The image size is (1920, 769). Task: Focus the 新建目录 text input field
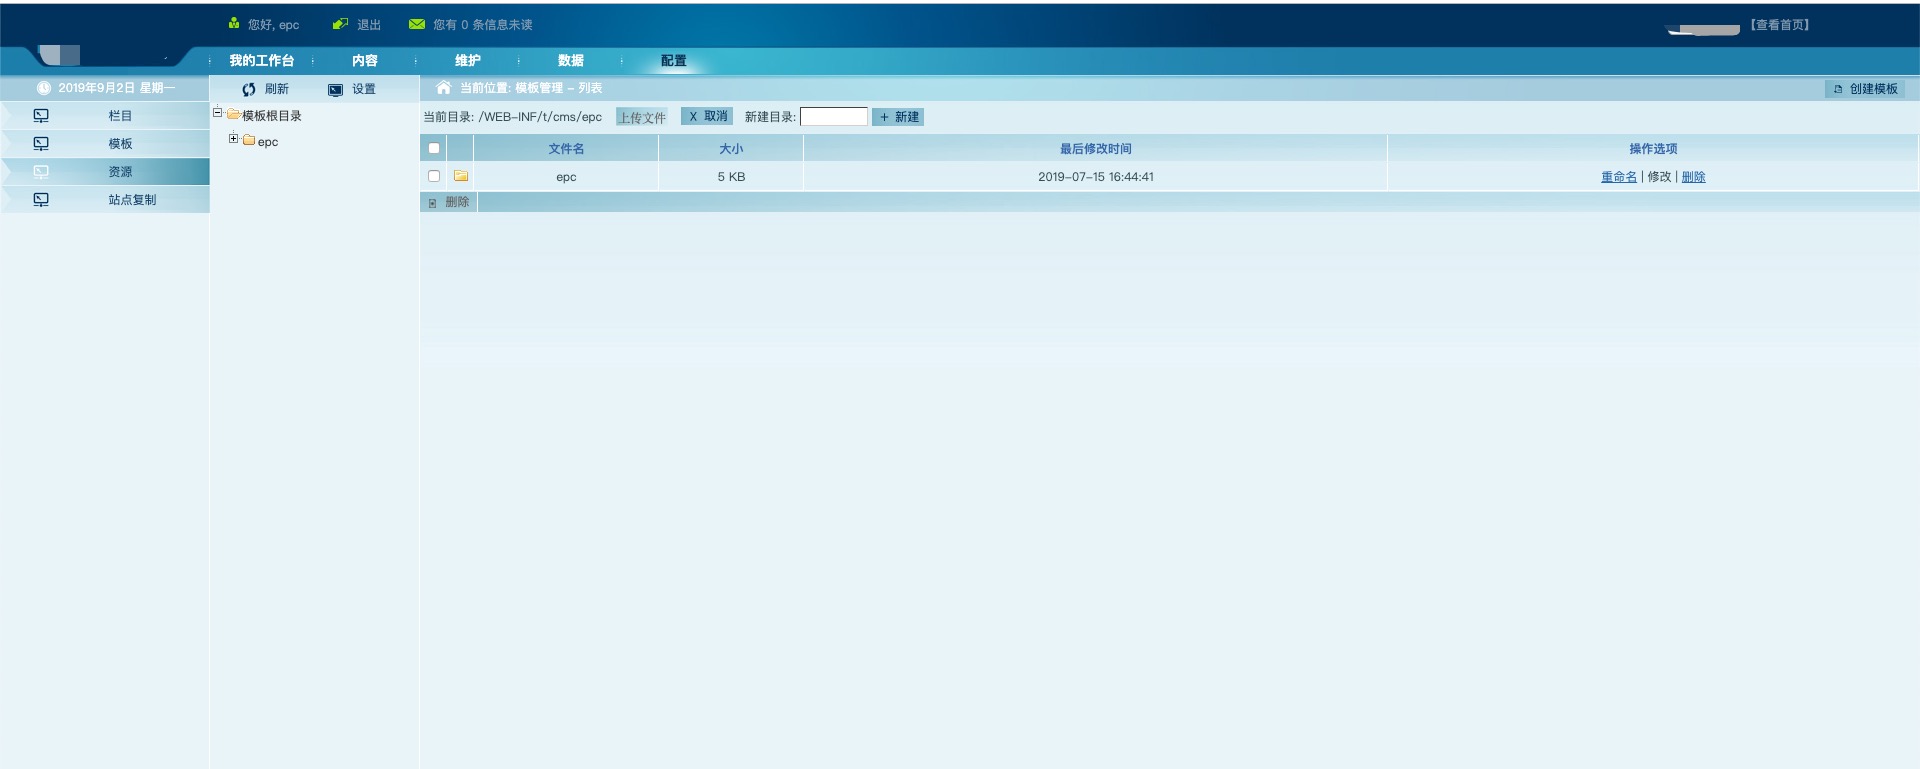[x=834, y=117]
